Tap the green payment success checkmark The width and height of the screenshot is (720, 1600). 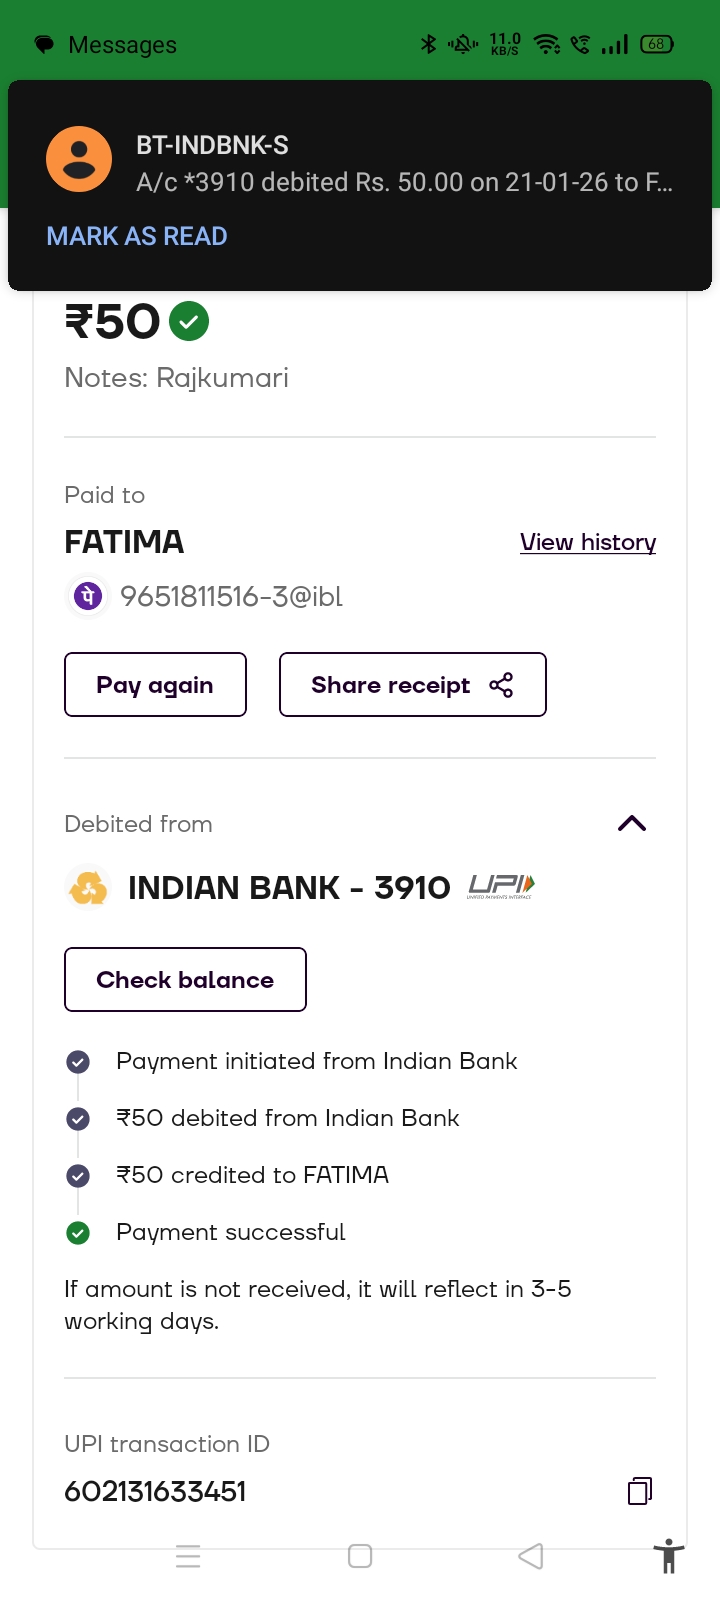(x=189, y=322)
